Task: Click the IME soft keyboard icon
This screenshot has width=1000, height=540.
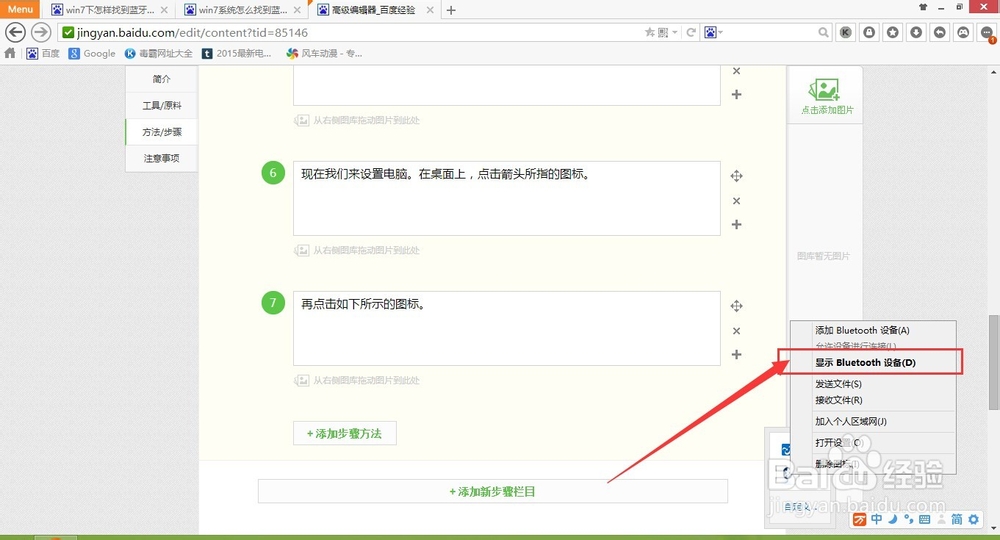Action: [x=925, y=520]
